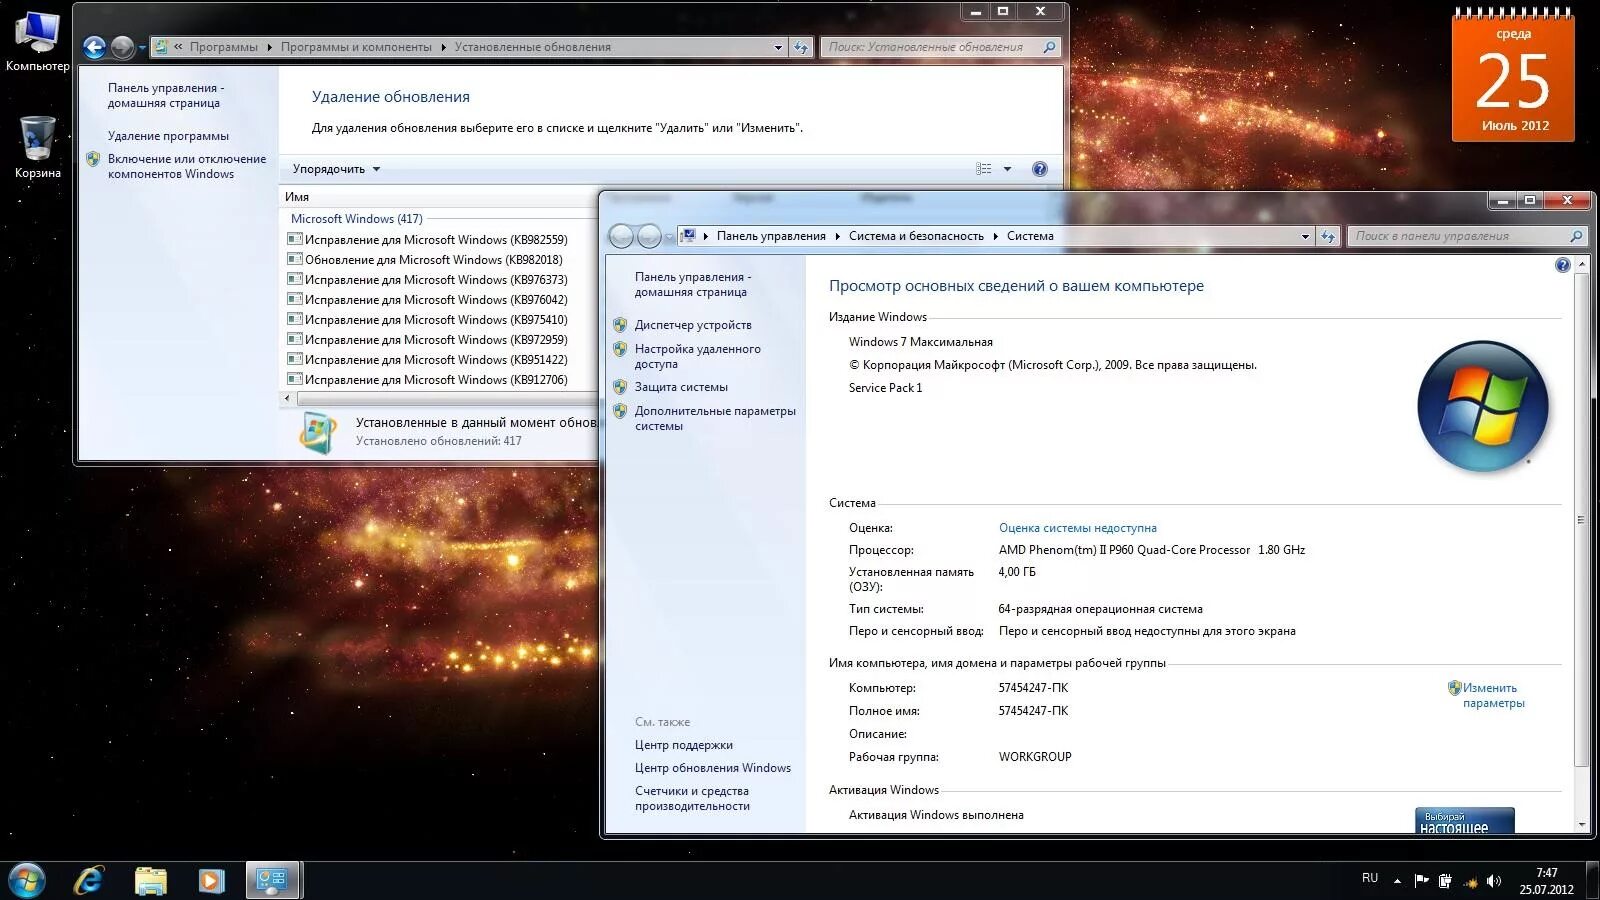Select update KB976373 in list
1600x900 pixels.
point(436,280)
